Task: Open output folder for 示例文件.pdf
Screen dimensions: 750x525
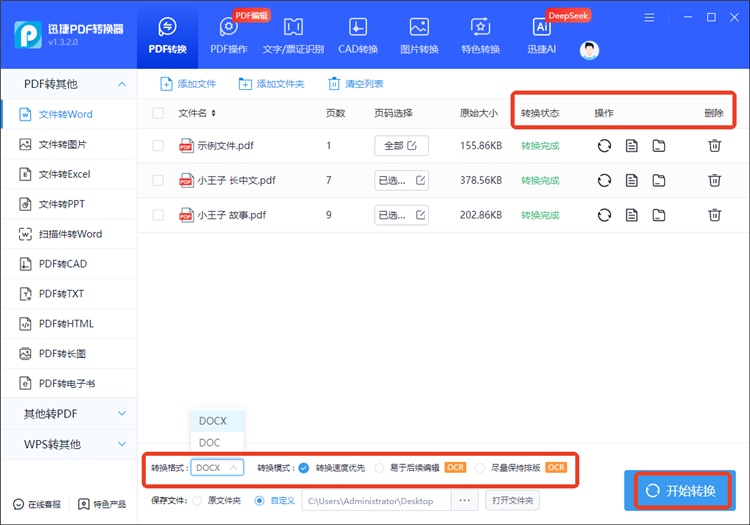Action: [659, 145]
